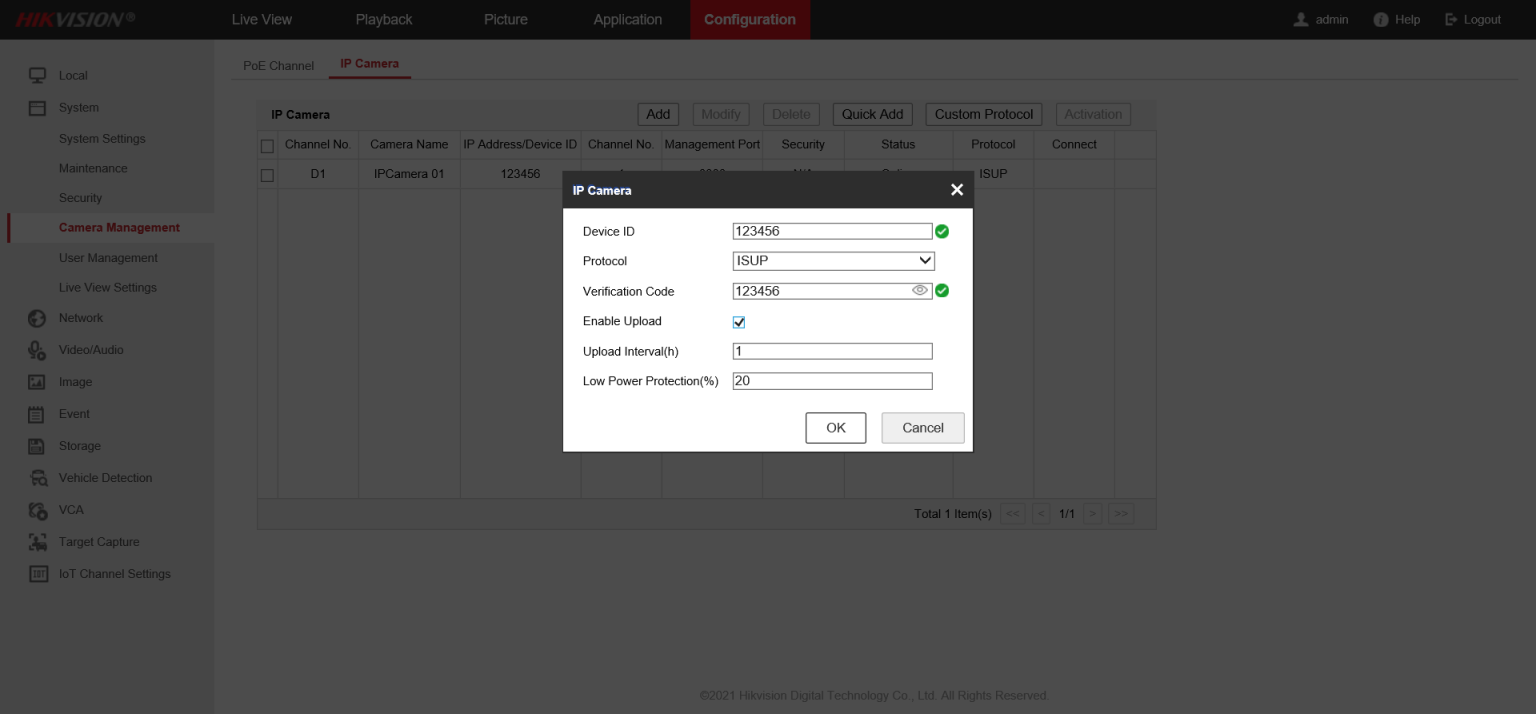Open Vehicle Detection icon in sidebar

[x=37, y=478]
